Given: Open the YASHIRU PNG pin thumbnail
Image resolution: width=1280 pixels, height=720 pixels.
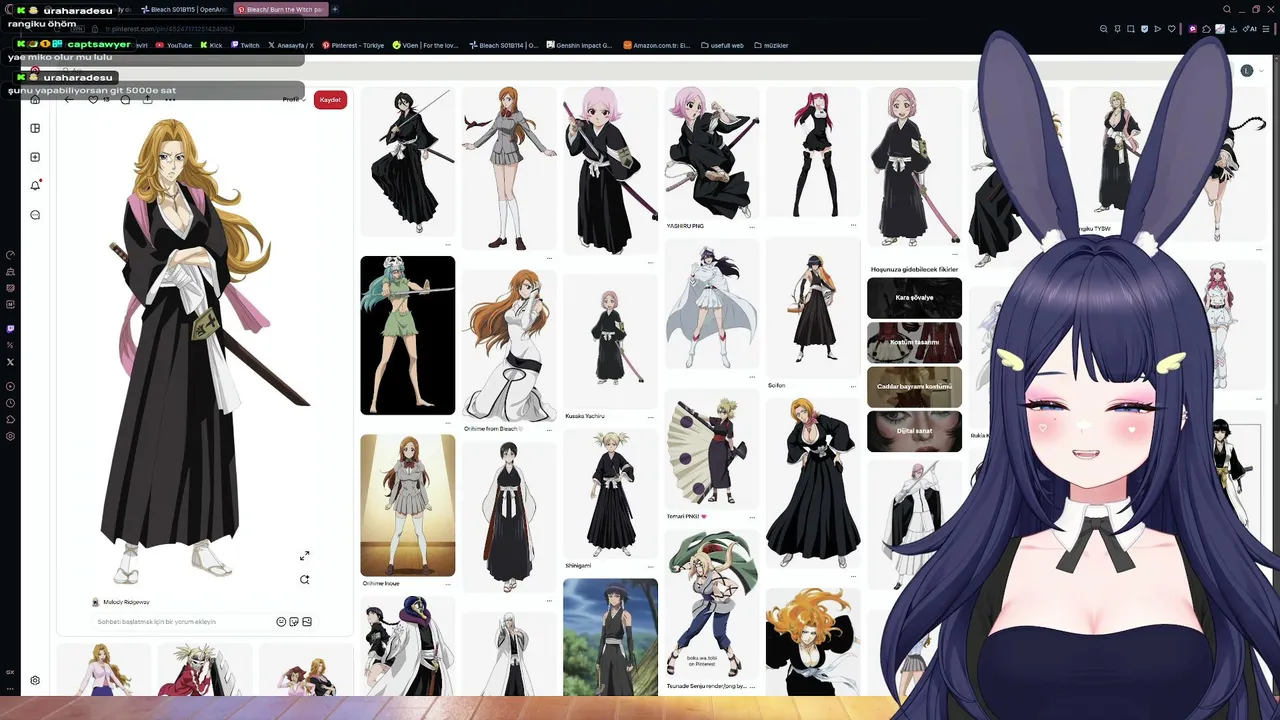Looking at the screenshot, I should tap(711, 153).
